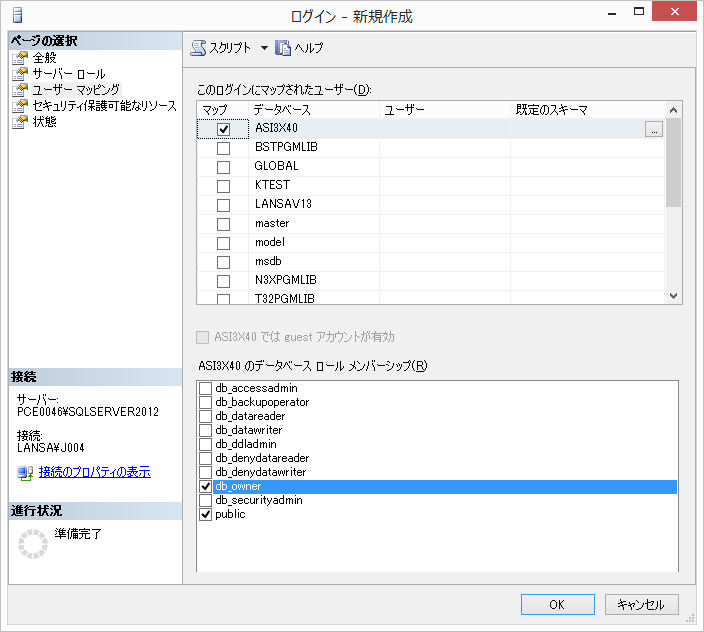Select the 全般 page icon
This screenshot has height=632, width=704.
tap(19, 58)
